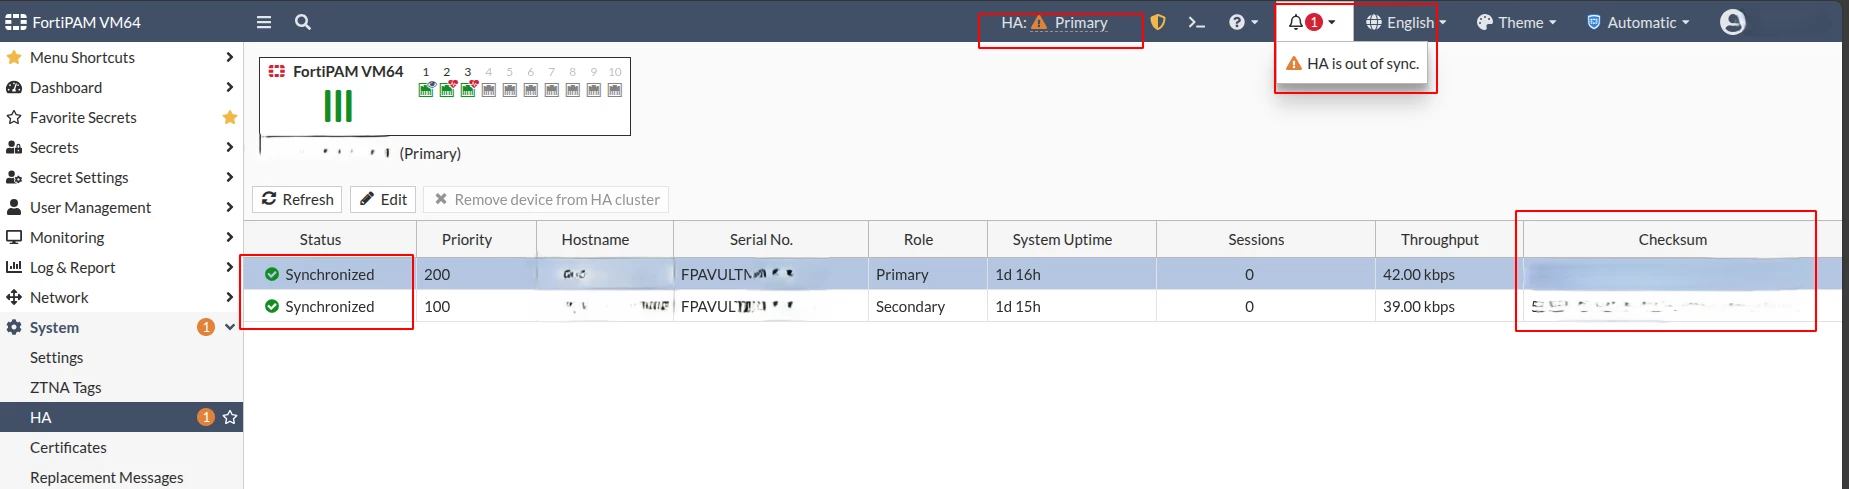Click port 7 icon on device diagram
1849x489 pixels.
pyautogui.click(x=552, y=89)
